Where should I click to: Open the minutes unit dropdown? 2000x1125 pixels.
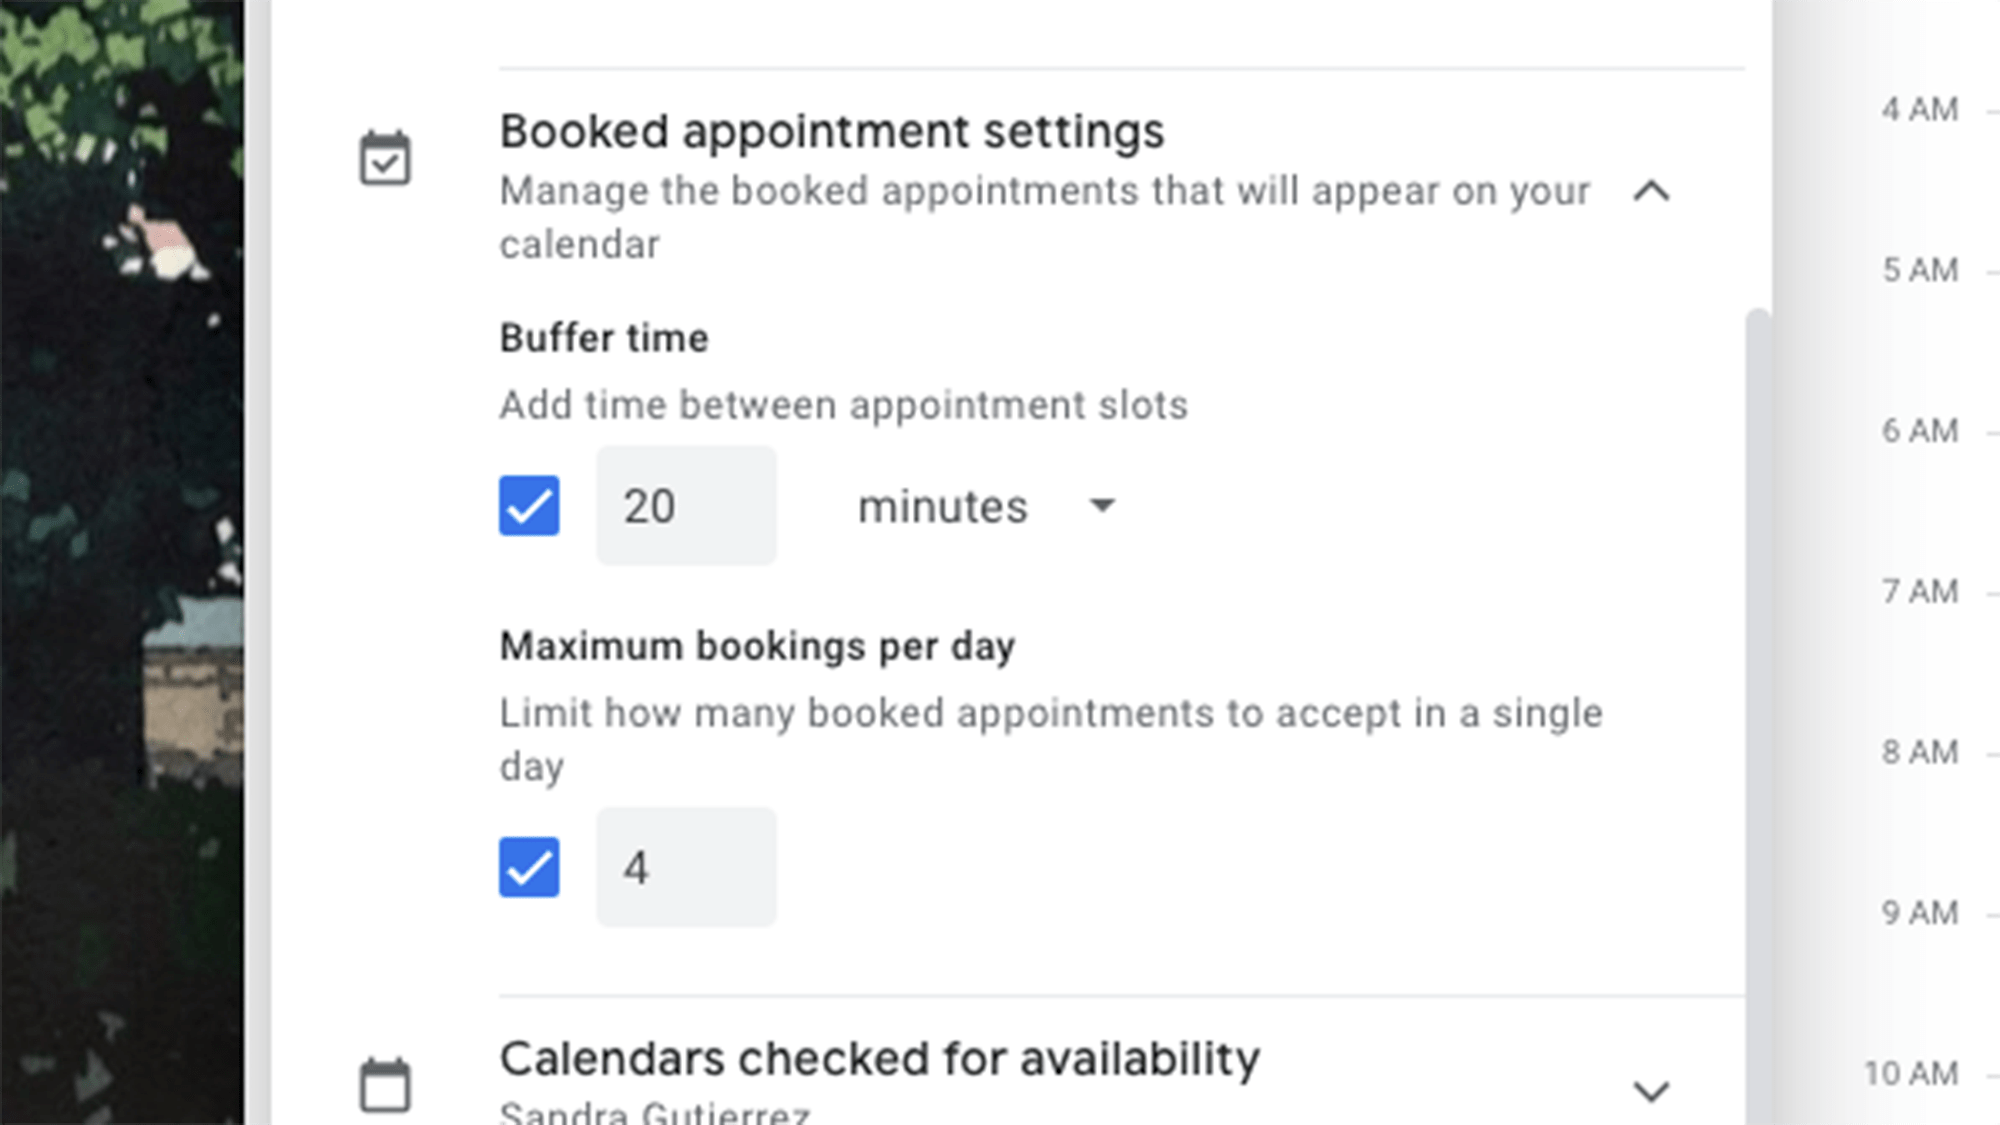(986, 506)
